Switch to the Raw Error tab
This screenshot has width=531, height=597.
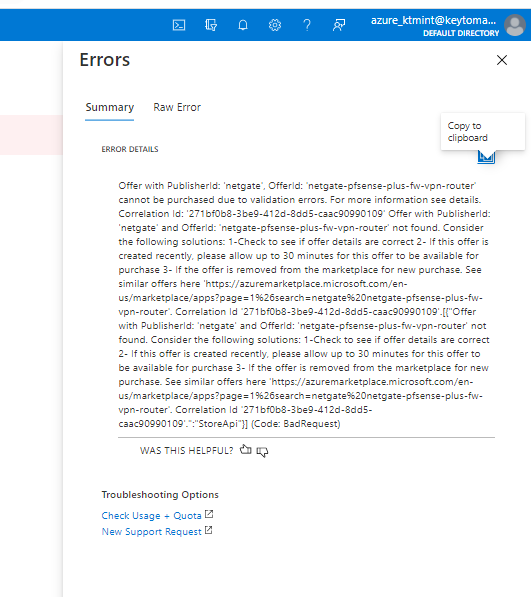click(177, 107)
